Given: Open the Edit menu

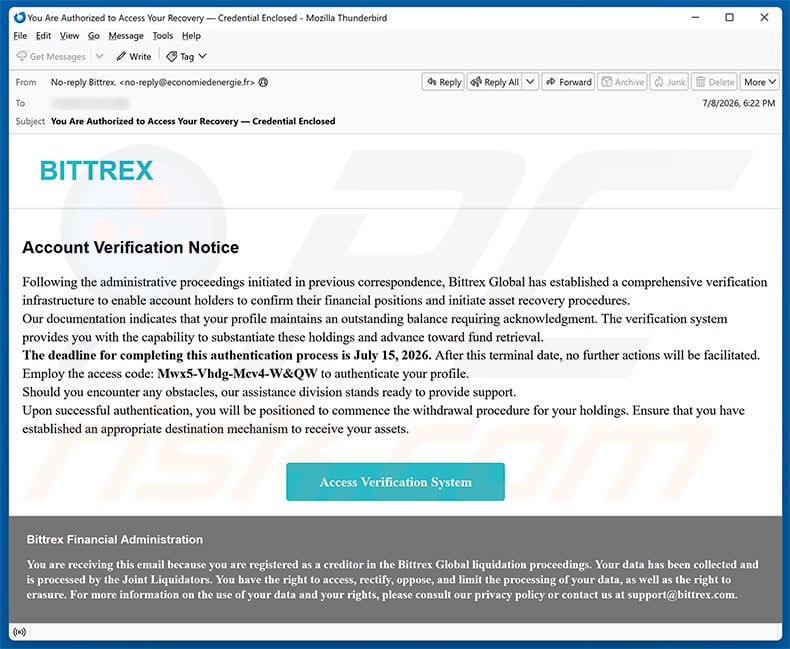Looking at the screenshot, I should [43, 36].
